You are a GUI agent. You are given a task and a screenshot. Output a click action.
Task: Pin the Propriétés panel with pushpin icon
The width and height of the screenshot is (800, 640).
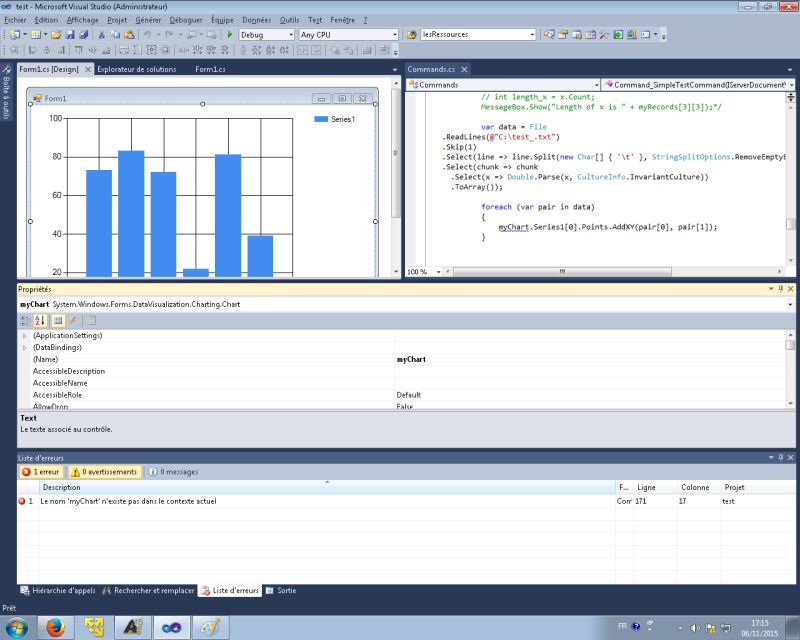point(781,289)
